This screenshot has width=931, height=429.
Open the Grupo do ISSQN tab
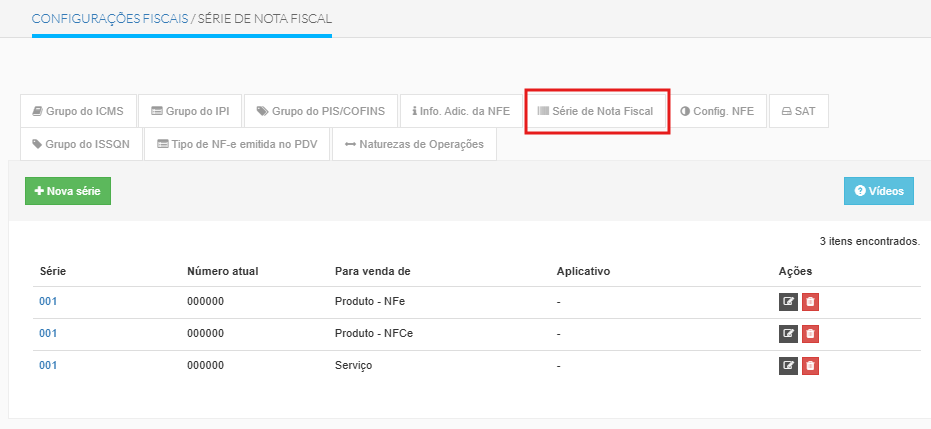tap(82, 144)
